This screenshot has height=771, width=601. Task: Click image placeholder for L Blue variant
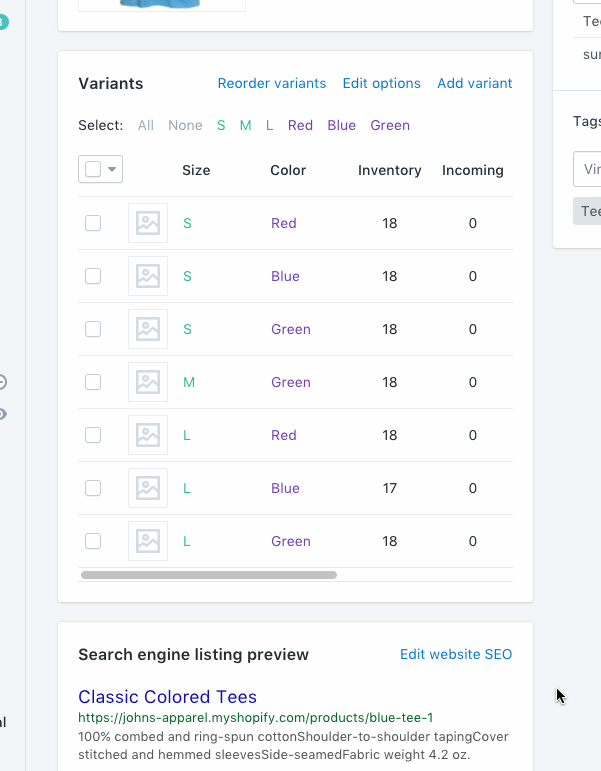tap(148, 488)
